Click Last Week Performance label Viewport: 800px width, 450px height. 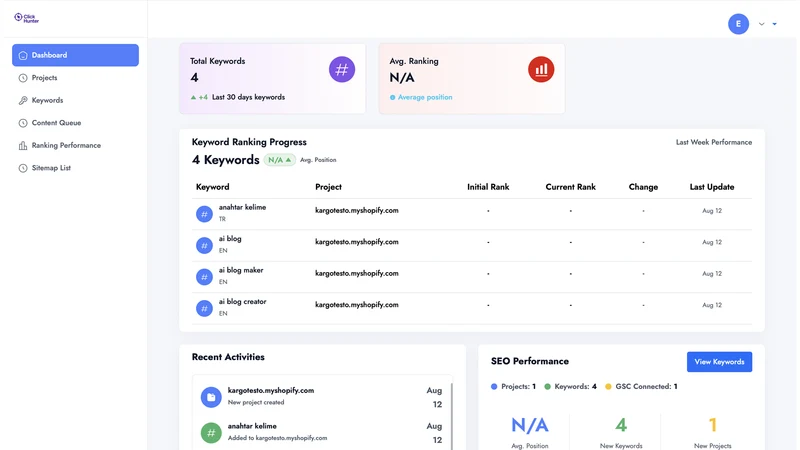tap(714, 142)
